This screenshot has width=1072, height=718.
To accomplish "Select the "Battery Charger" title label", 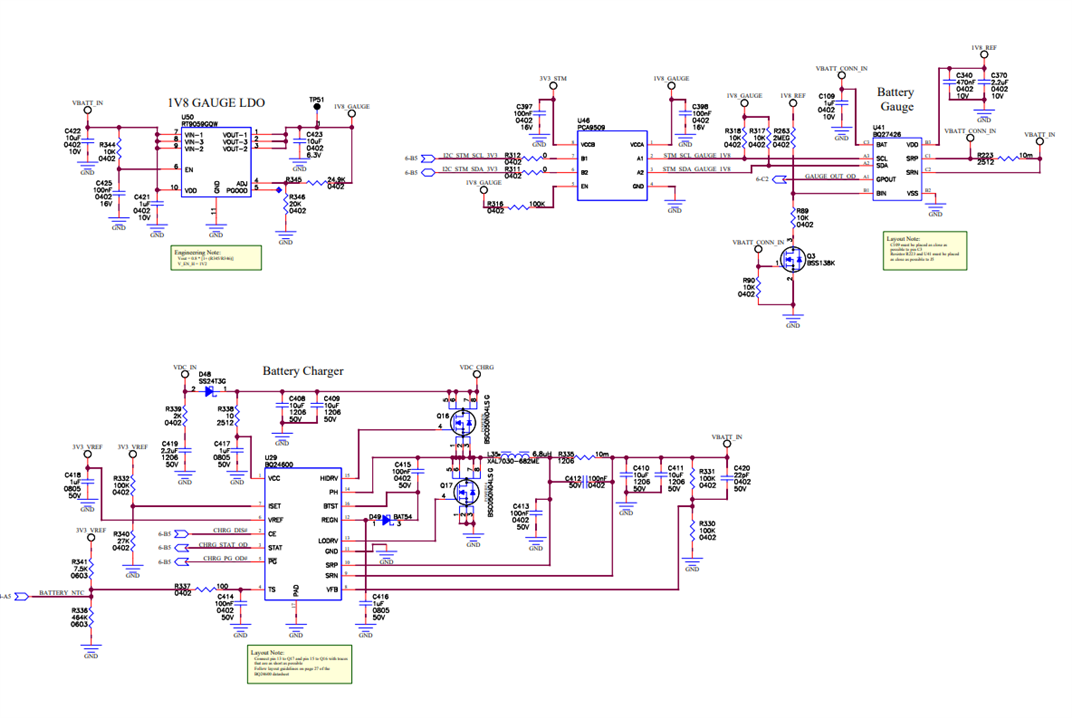I will pyautogui.click(x=303, y=371).
